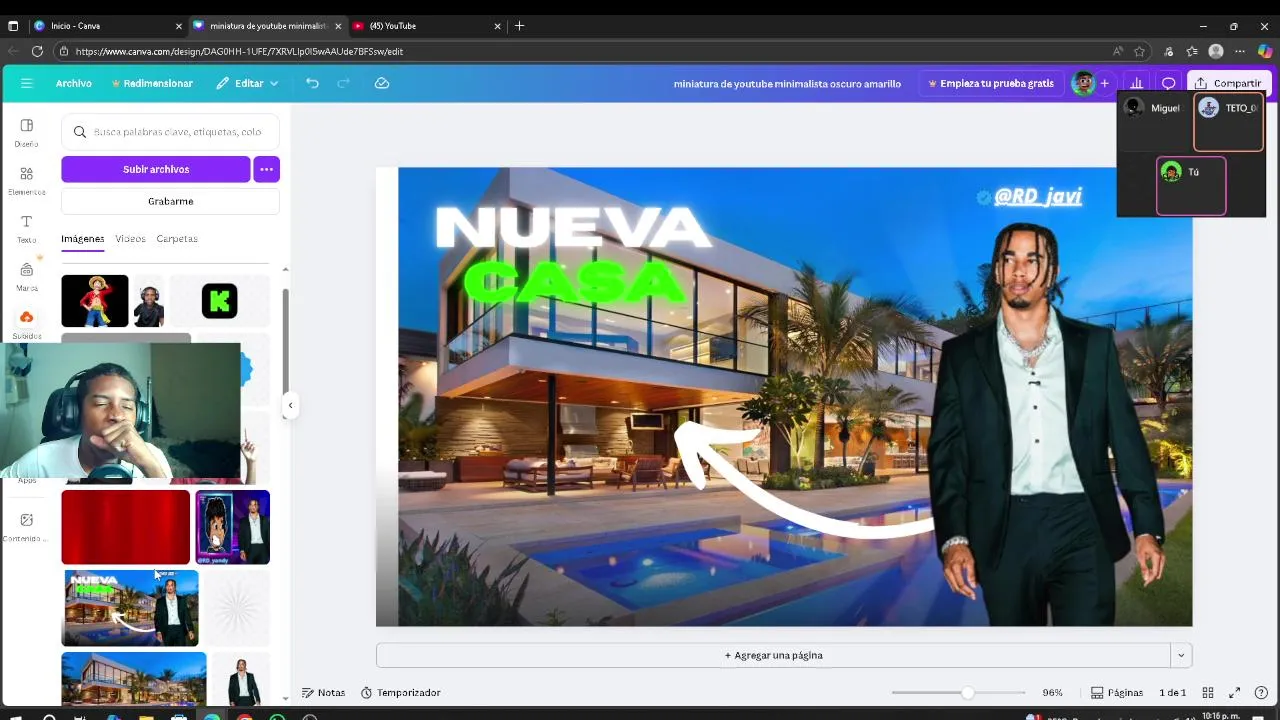Select Miguel's participant tile
1280x720 pixels.
coord(1154,121)
